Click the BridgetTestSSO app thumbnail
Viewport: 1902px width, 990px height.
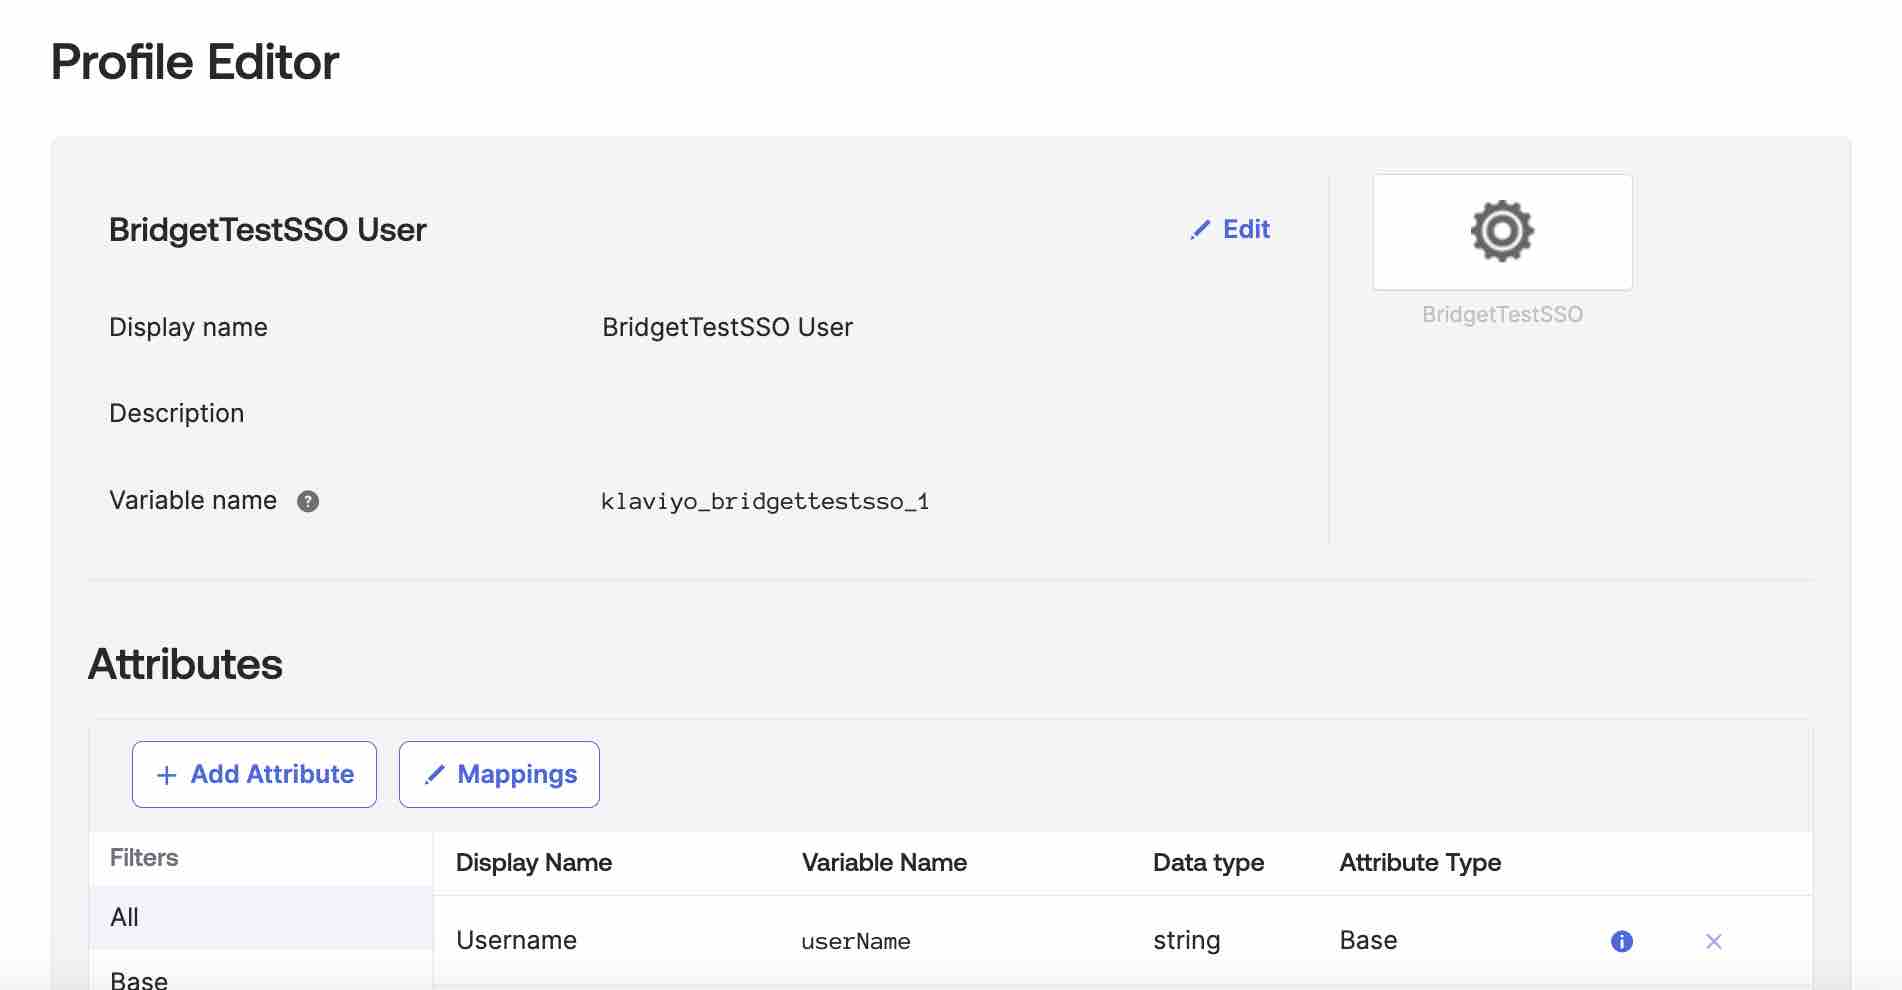pyautogui.click(x=1502, y=231)
